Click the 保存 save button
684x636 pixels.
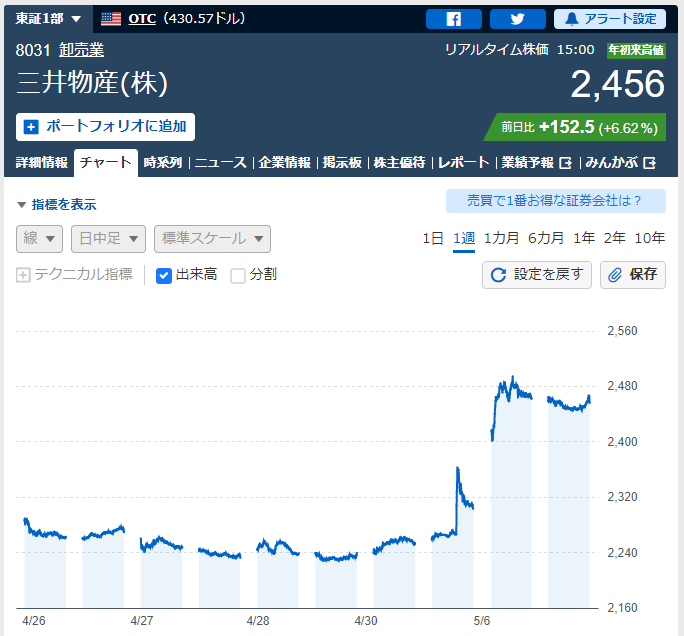[633, 275]
